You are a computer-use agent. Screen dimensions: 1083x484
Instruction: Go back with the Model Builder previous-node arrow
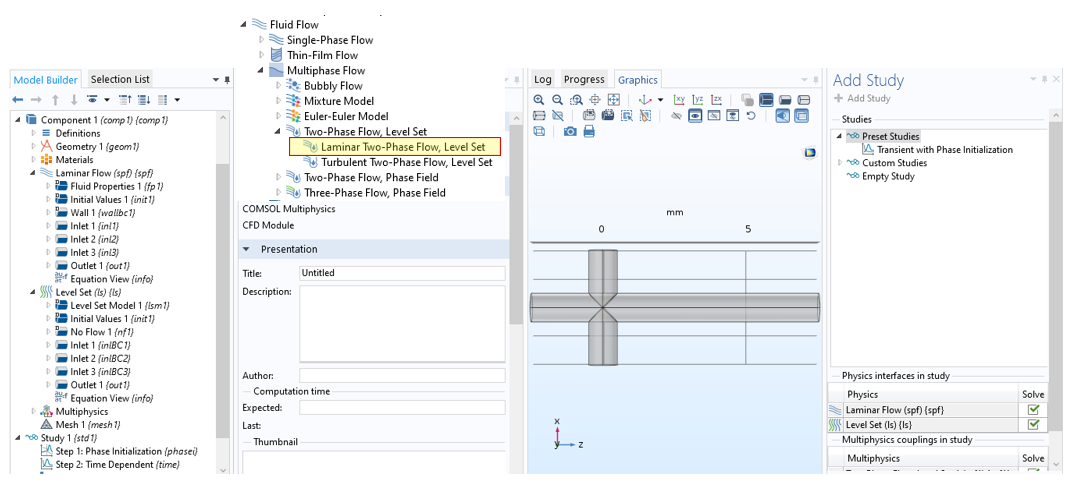[x=18, y=100]
